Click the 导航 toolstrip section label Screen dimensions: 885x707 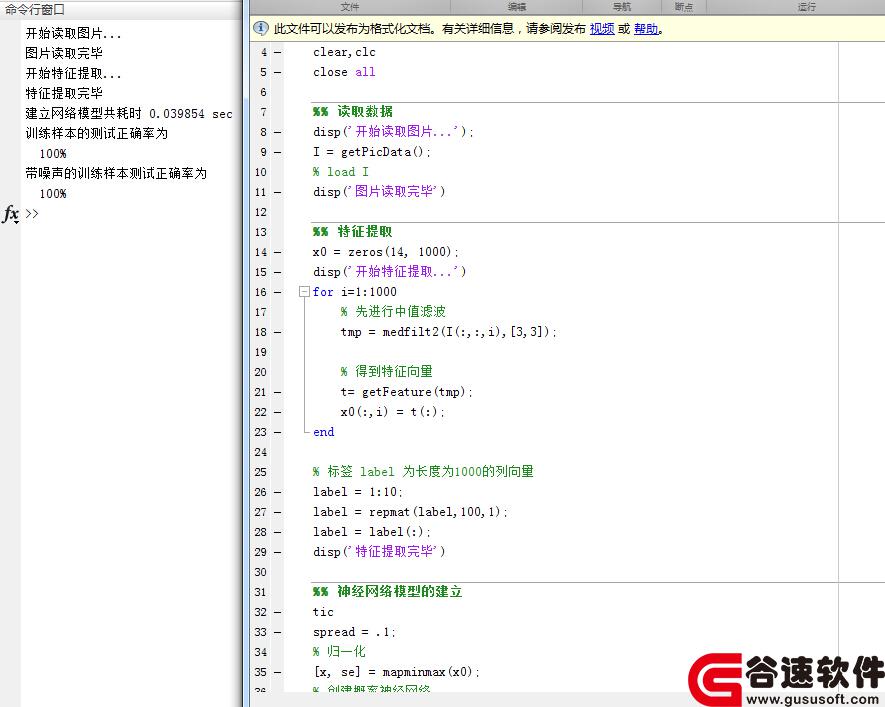621,7
